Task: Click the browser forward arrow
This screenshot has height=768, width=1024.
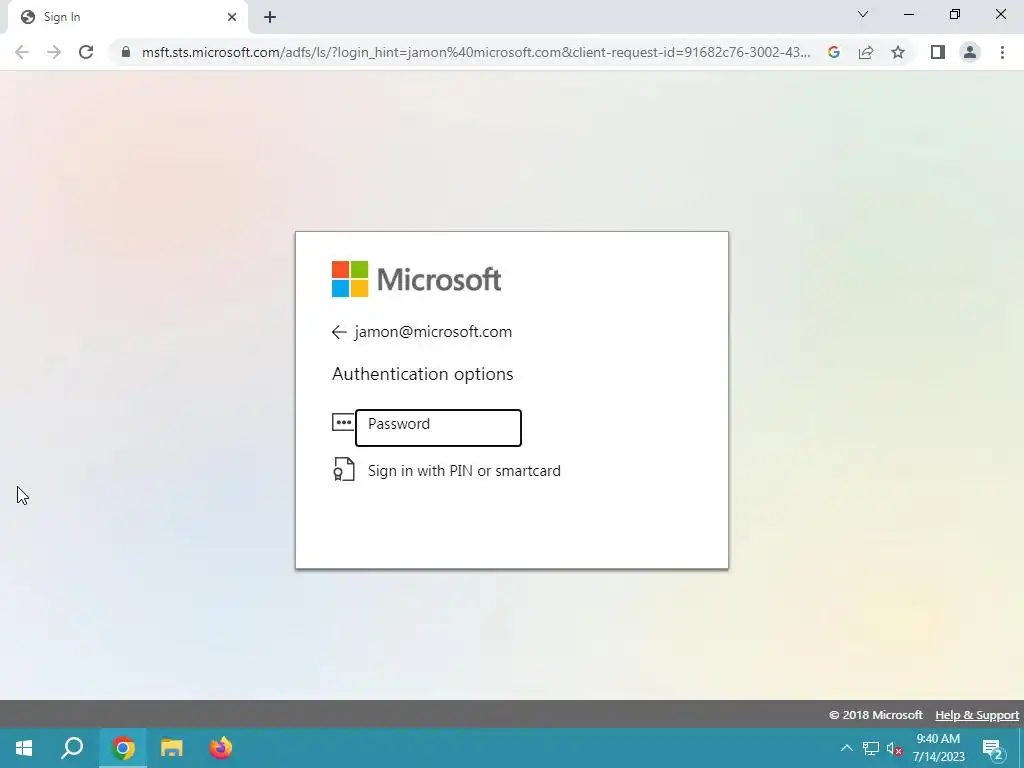Action: point(54,52)
